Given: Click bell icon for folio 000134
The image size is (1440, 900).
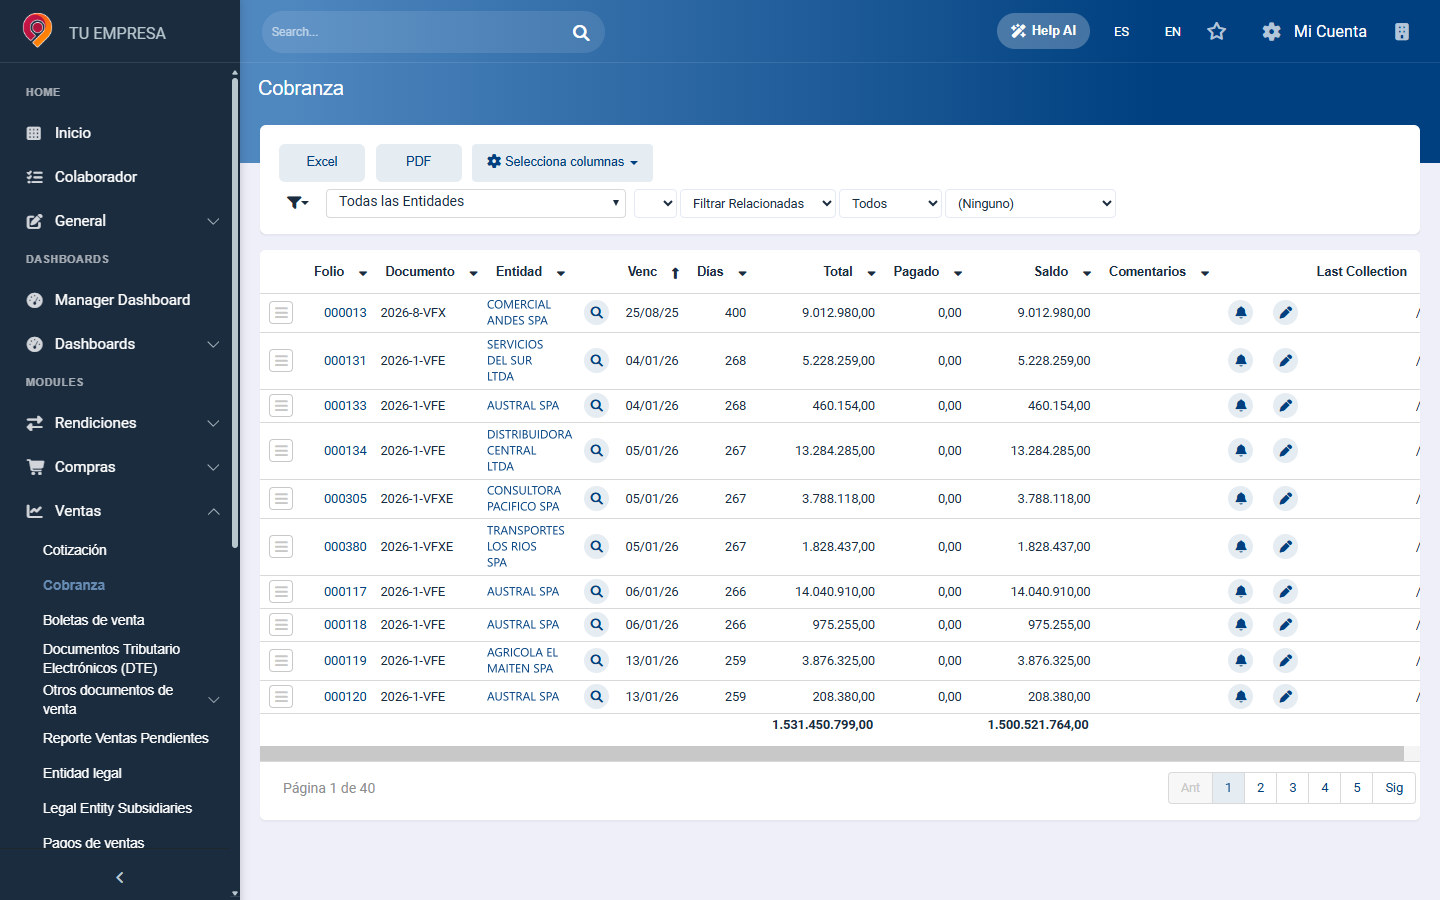Looking at the screenshot, I should [x=1240, y=451].
